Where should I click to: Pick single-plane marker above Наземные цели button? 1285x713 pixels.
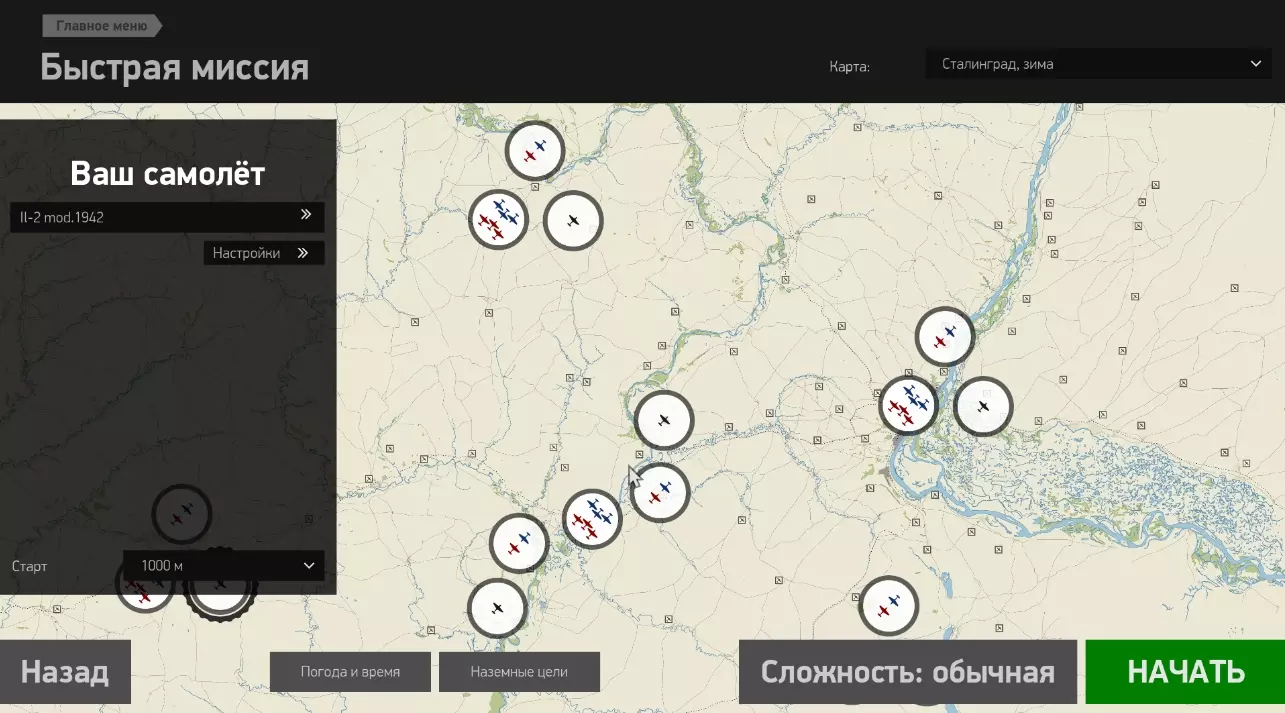pyautogui.click(x=497, y=607)
